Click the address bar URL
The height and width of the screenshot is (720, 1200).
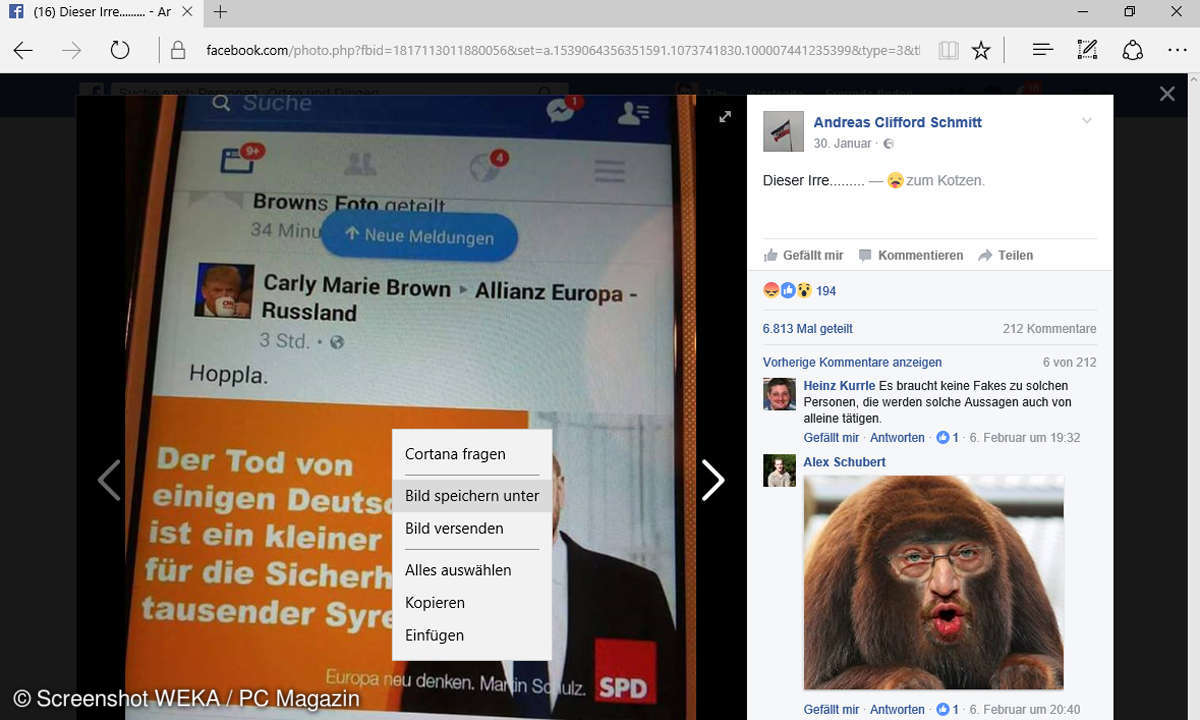coord(562,50)
